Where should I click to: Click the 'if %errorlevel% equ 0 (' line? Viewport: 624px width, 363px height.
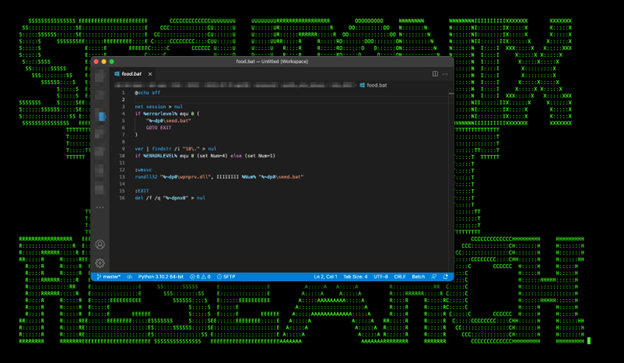point(167,114)
